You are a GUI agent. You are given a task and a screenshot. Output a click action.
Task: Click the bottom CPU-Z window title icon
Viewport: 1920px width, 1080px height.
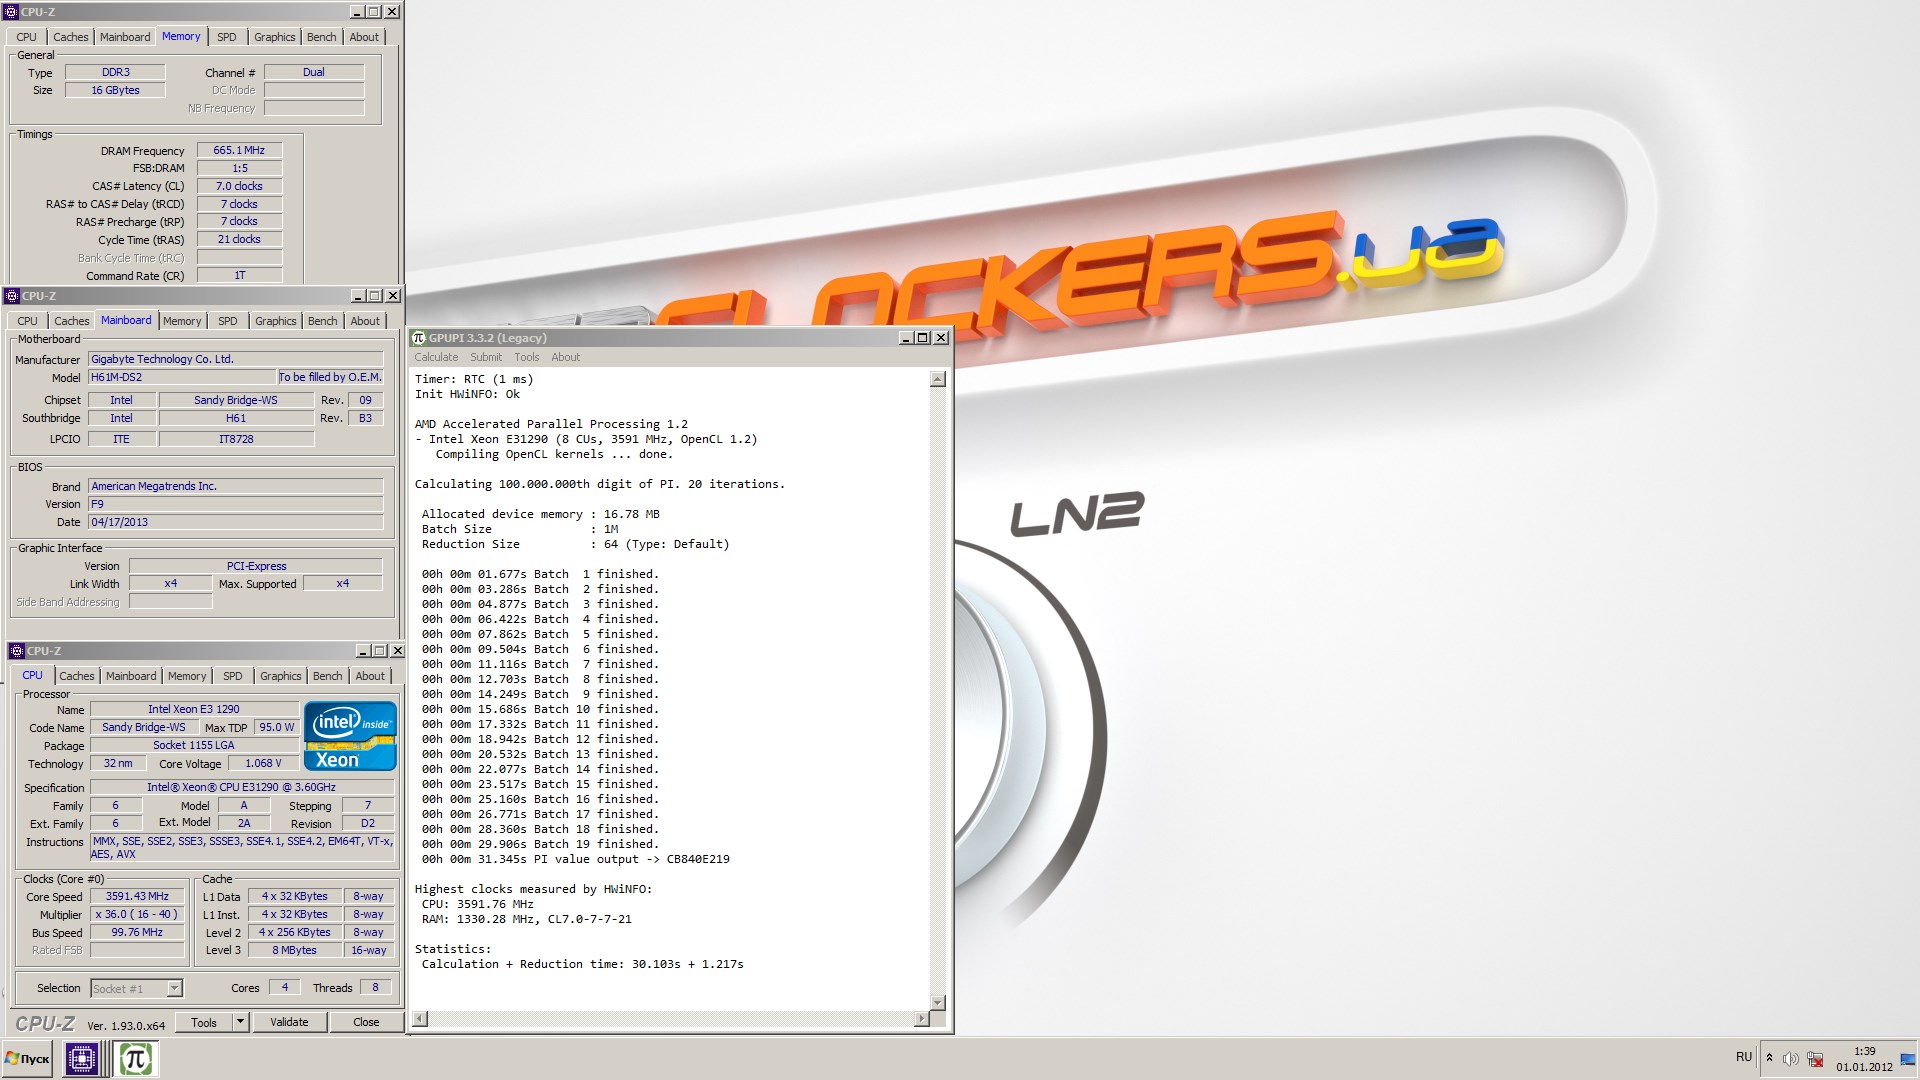17,651
